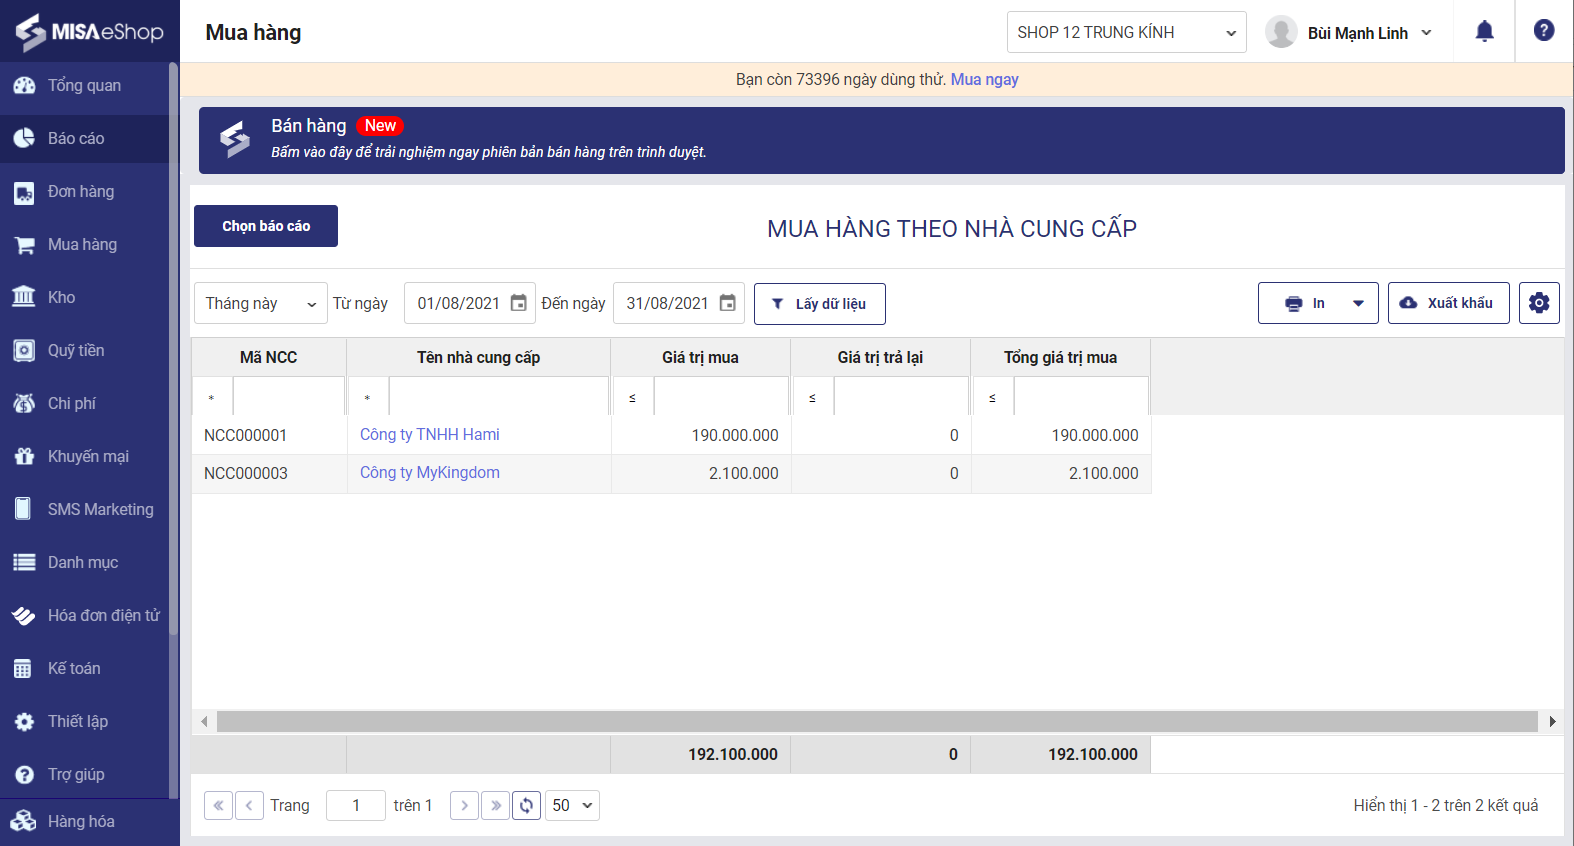
Task: Open the Tổng quan dashboard icon
Action: [24, 86]
